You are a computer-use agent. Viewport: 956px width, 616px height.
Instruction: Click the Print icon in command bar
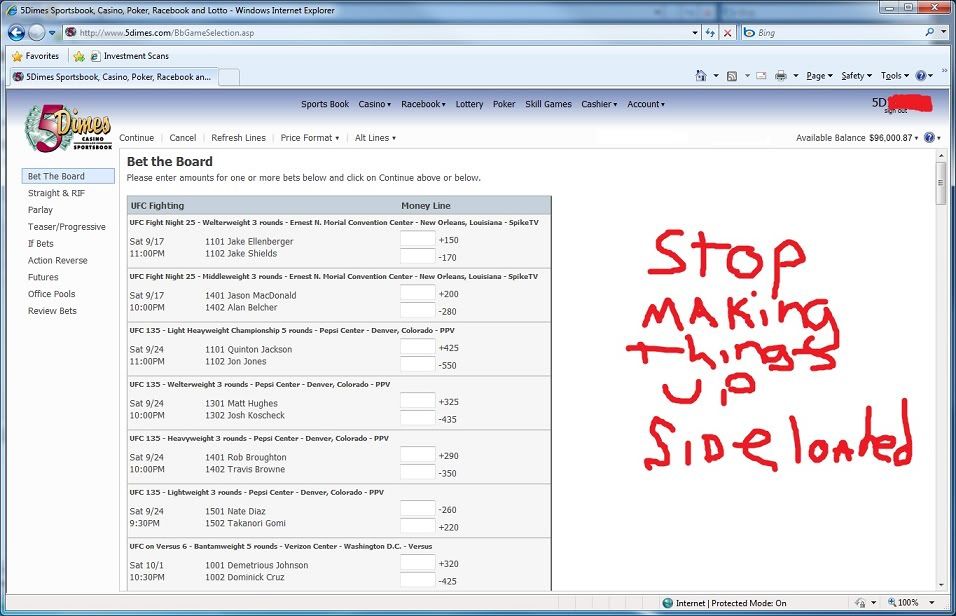[780, 76]
